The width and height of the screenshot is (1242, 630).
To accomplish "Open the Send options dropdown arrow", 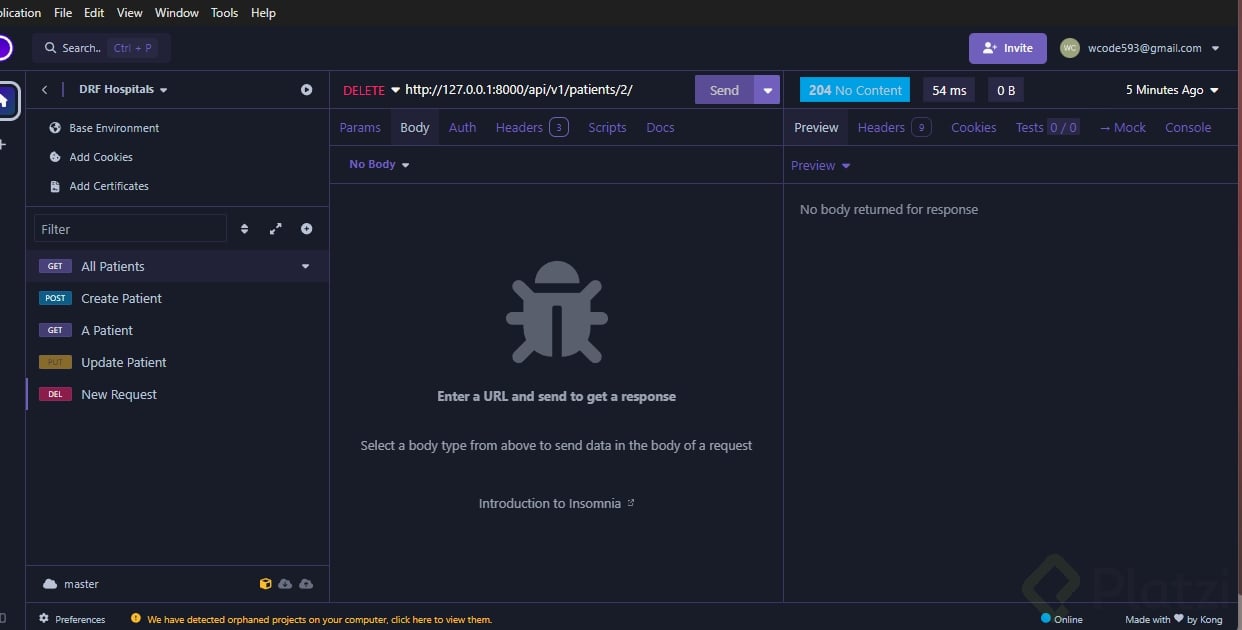I will (x=767, y=90).
